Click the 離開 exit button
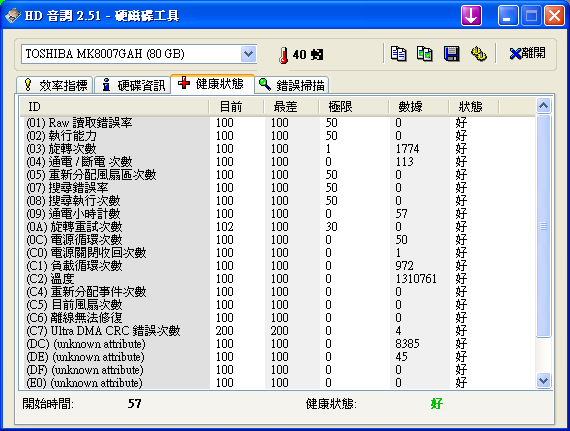 pyautogui.click(x=527, y=53)
